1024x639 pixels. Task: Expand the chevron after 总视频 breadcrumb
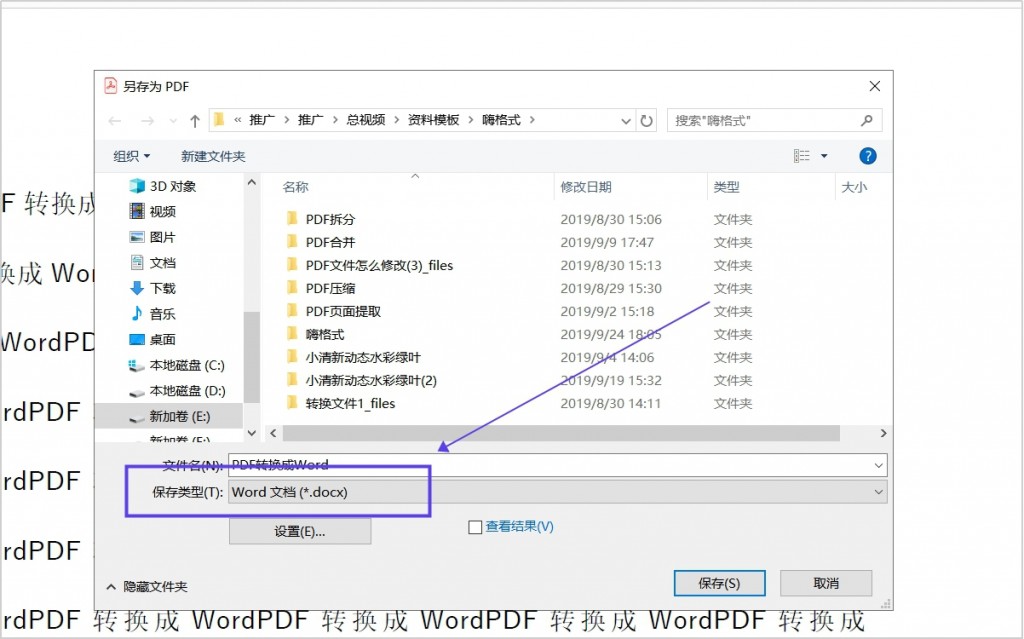(396, 120)
